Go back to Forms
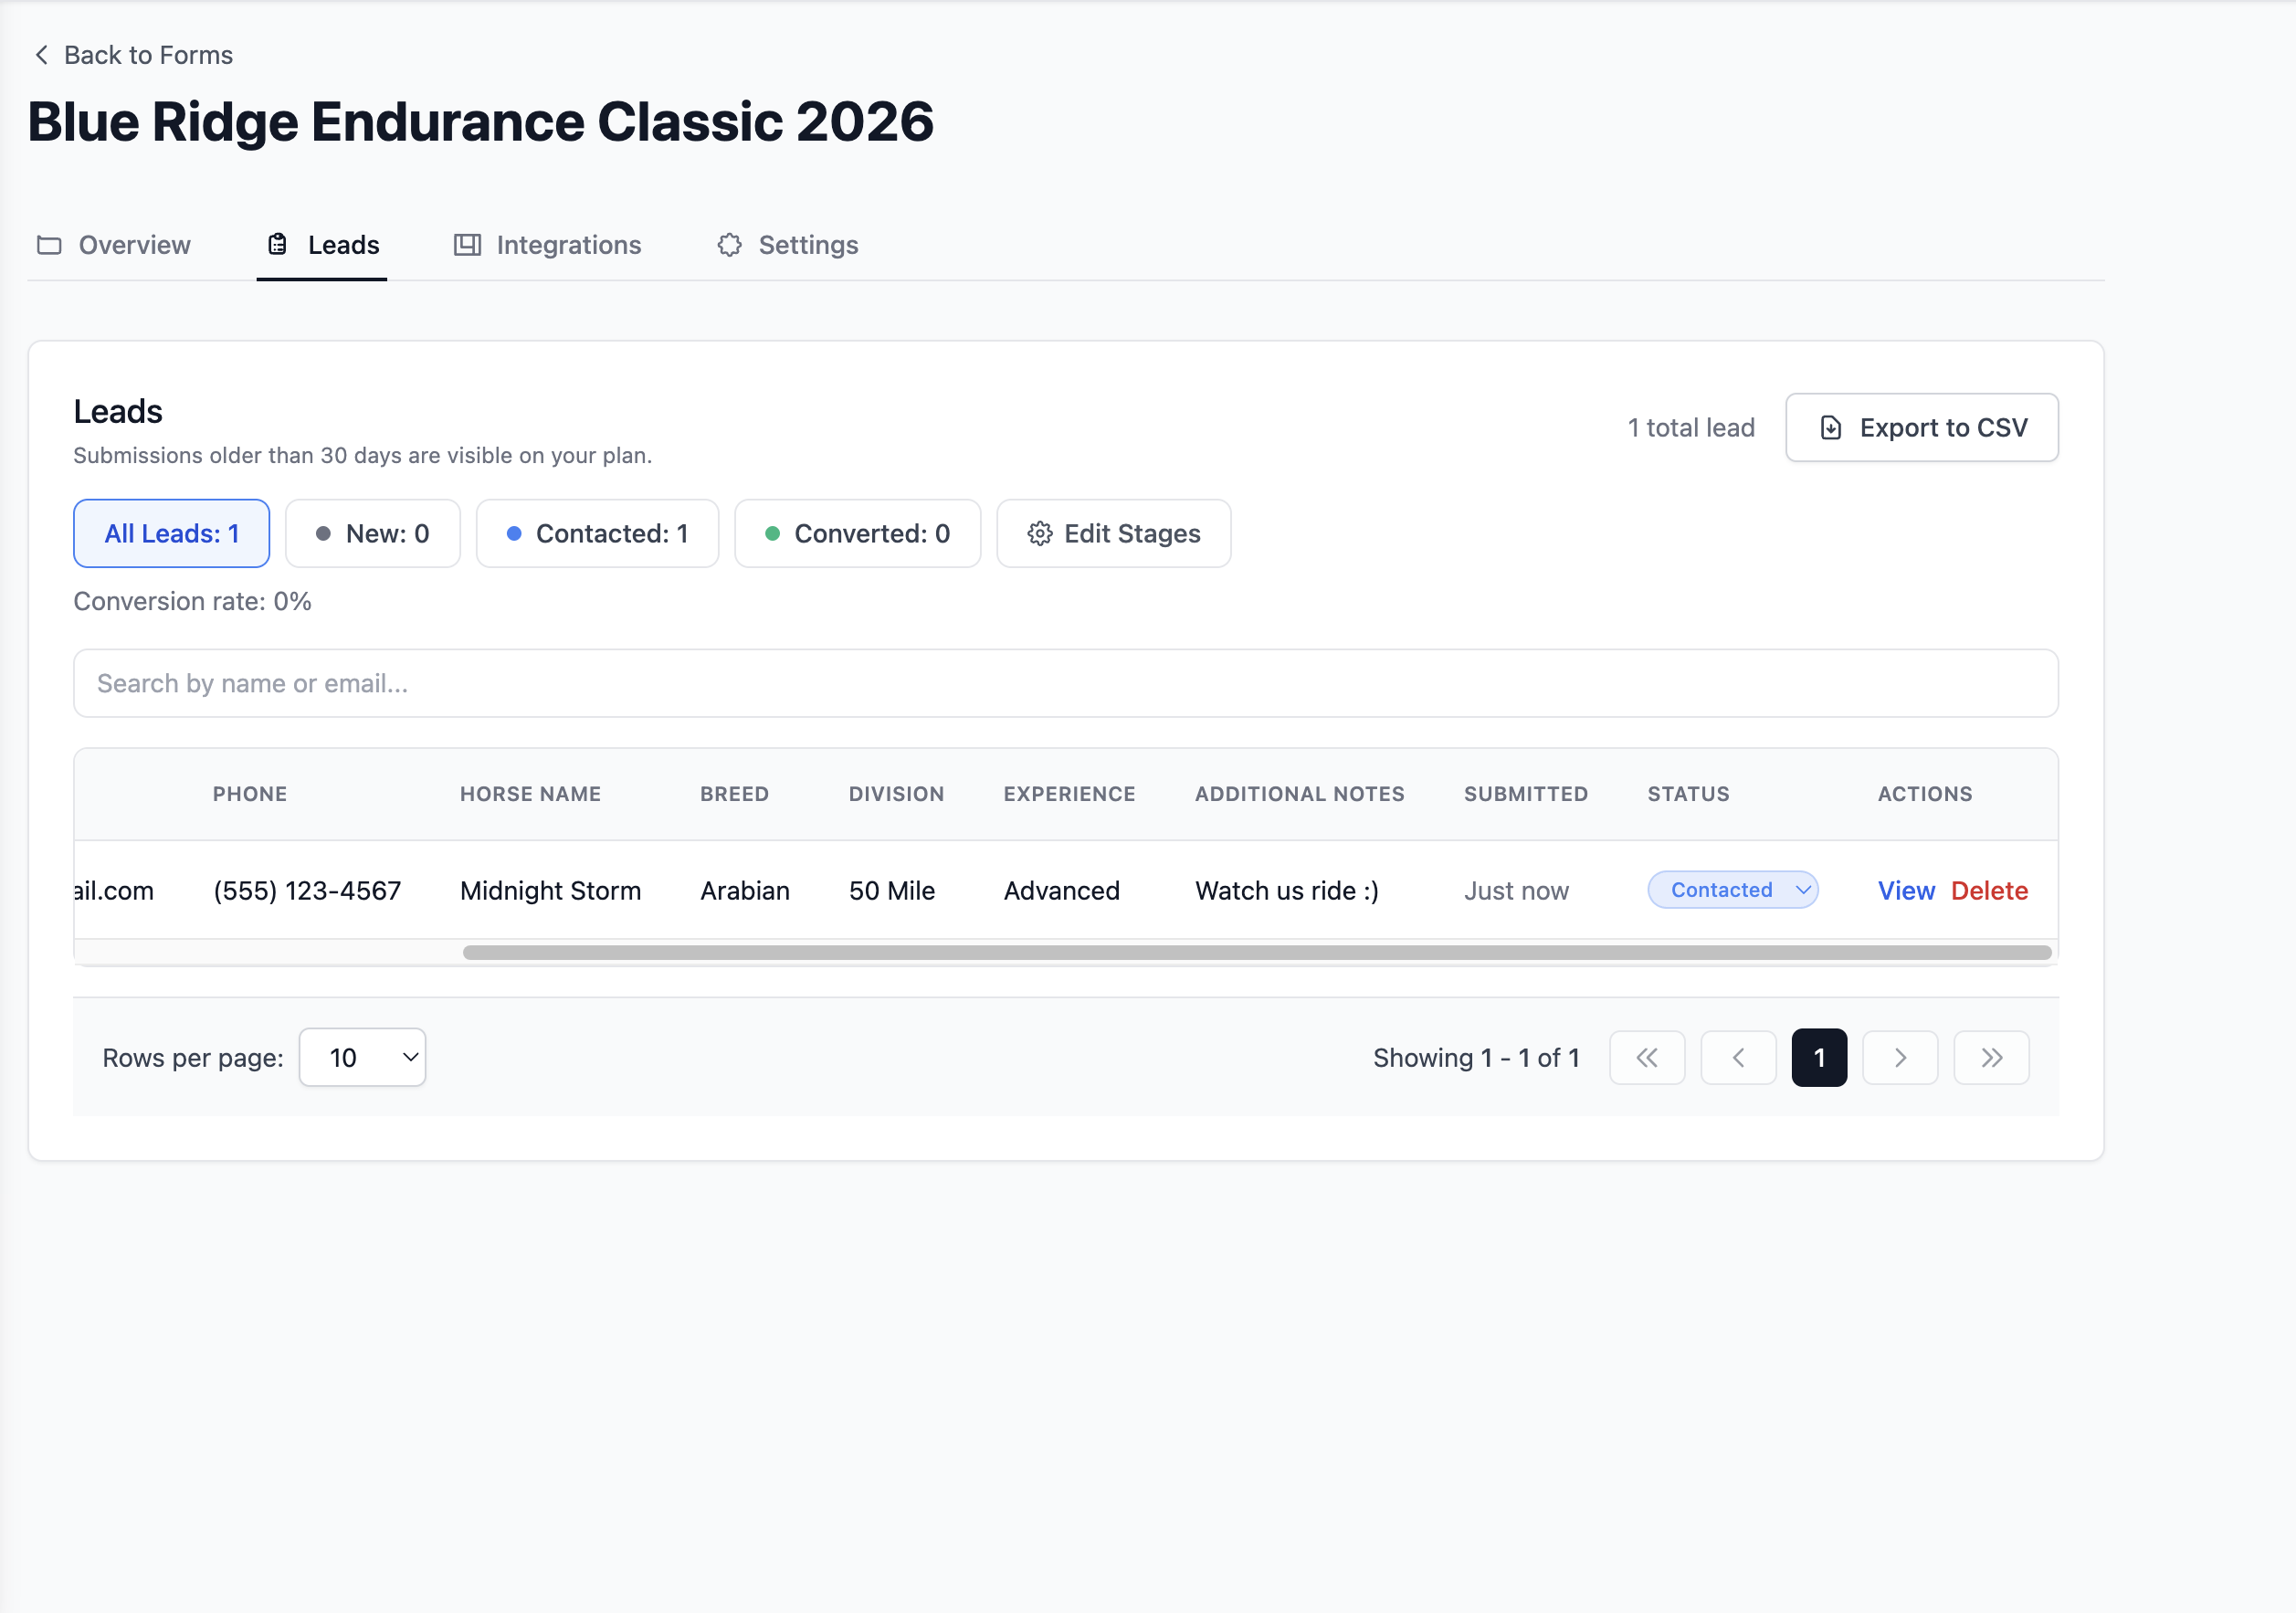The width and height of the screenshot is (2296, 1613). (133, 55)
